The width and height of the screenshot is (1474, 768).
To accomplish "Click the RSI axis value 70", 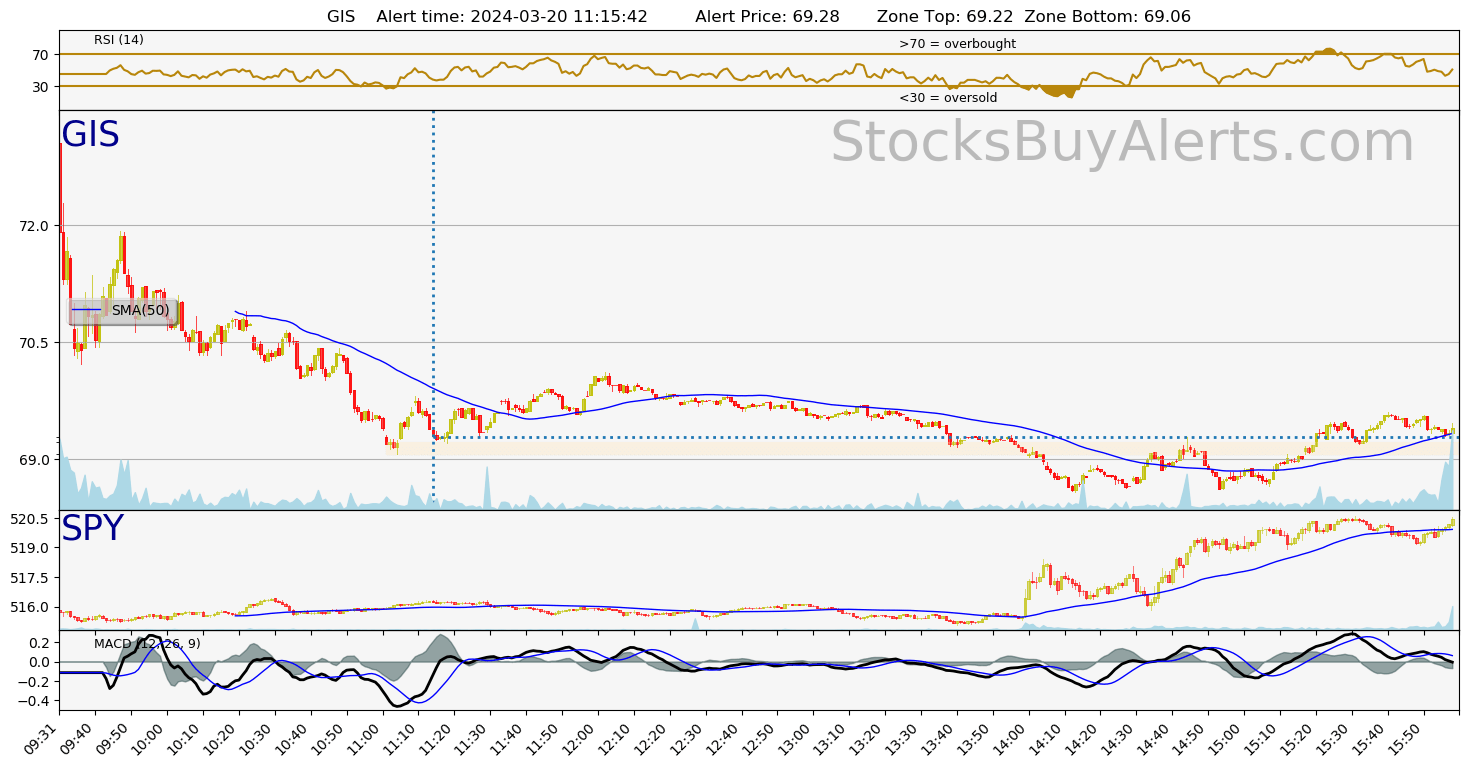I will (x=40, y=54).
